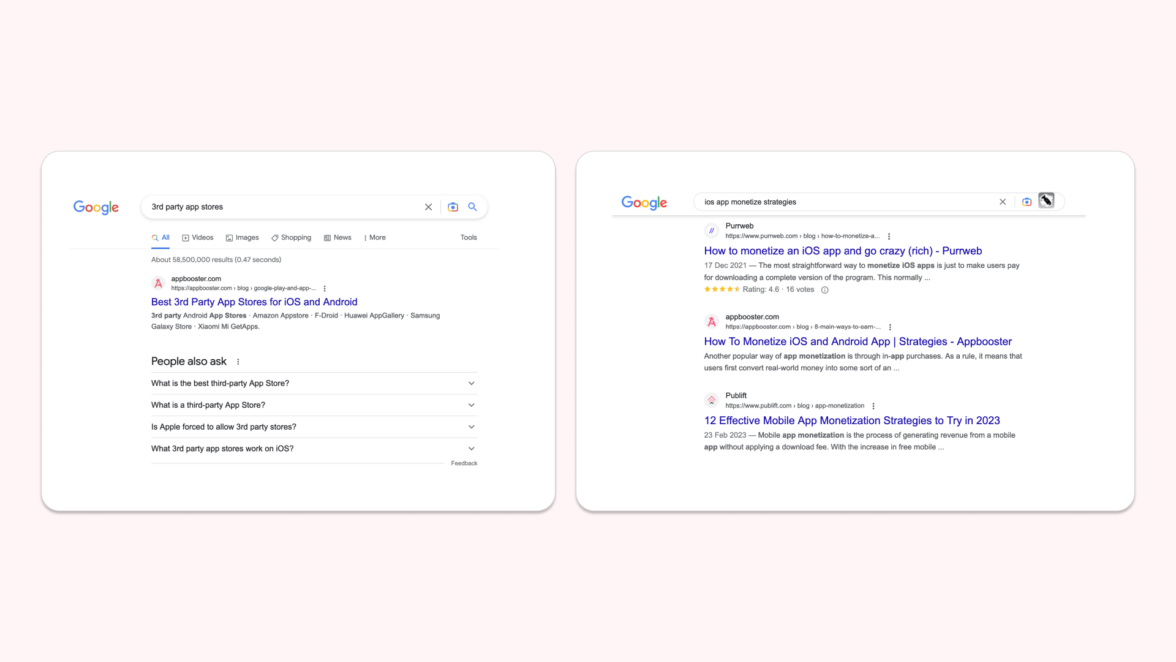Open the search Tools option
The height and width of the screenshot is (662, 1176).
click(x=469, y=238)
